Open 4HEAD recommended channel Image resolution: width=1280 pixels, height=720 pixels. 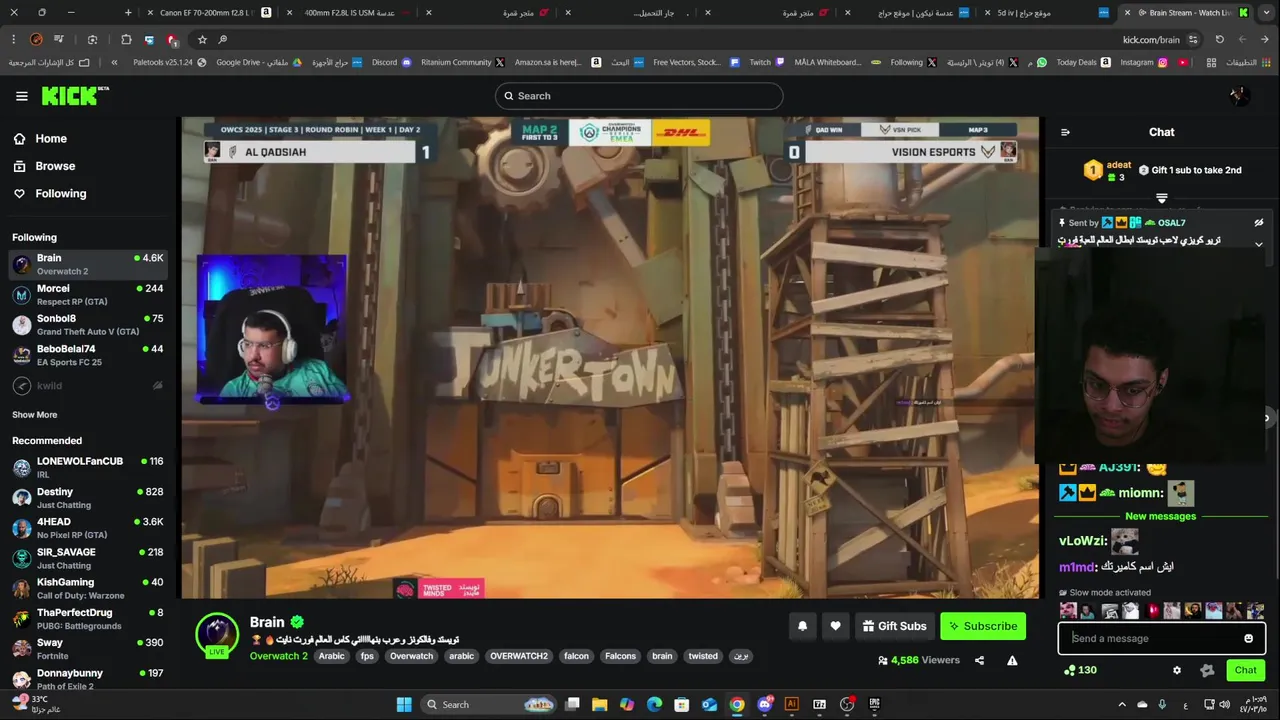(x=87, y=527)
